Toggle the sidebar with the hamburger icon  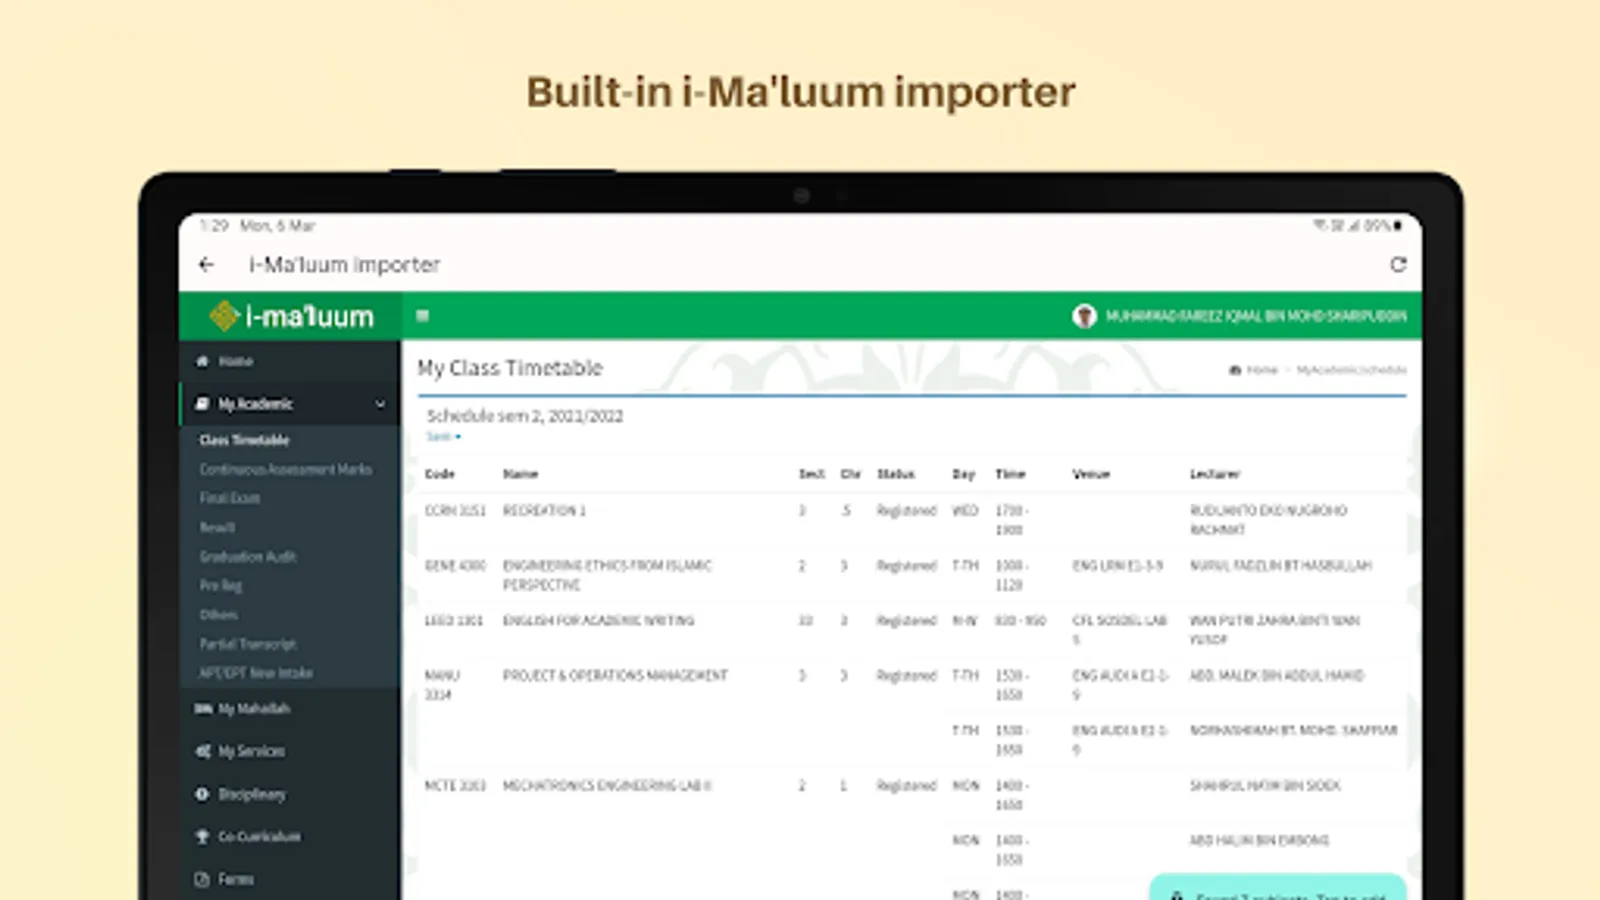422,316
